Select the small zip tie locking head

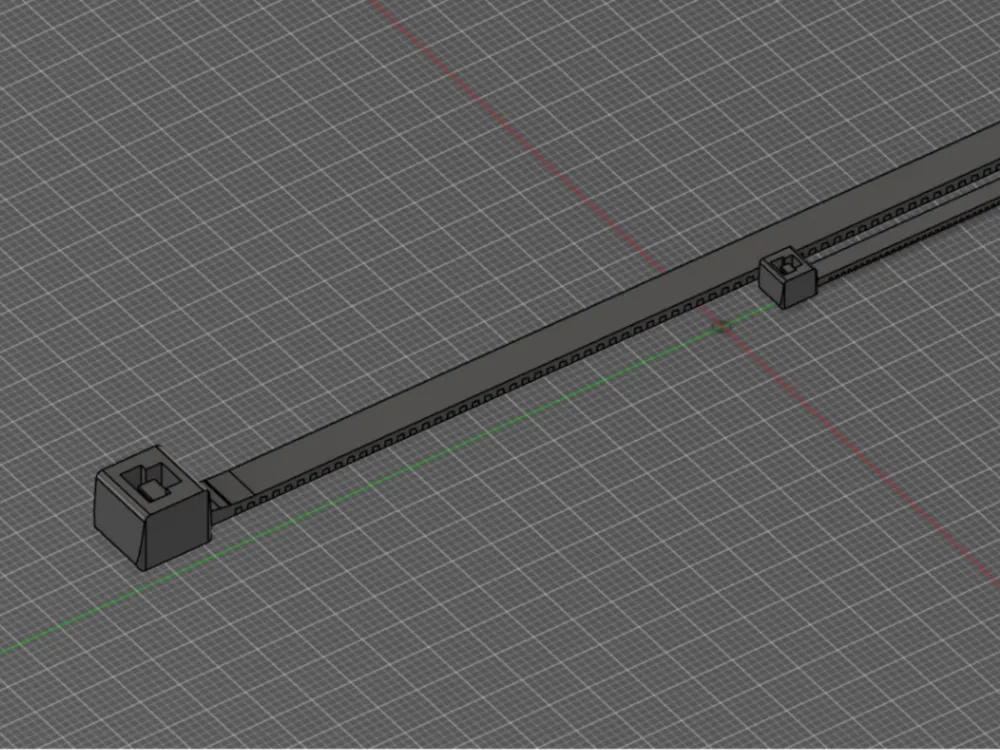click(788, 276)
